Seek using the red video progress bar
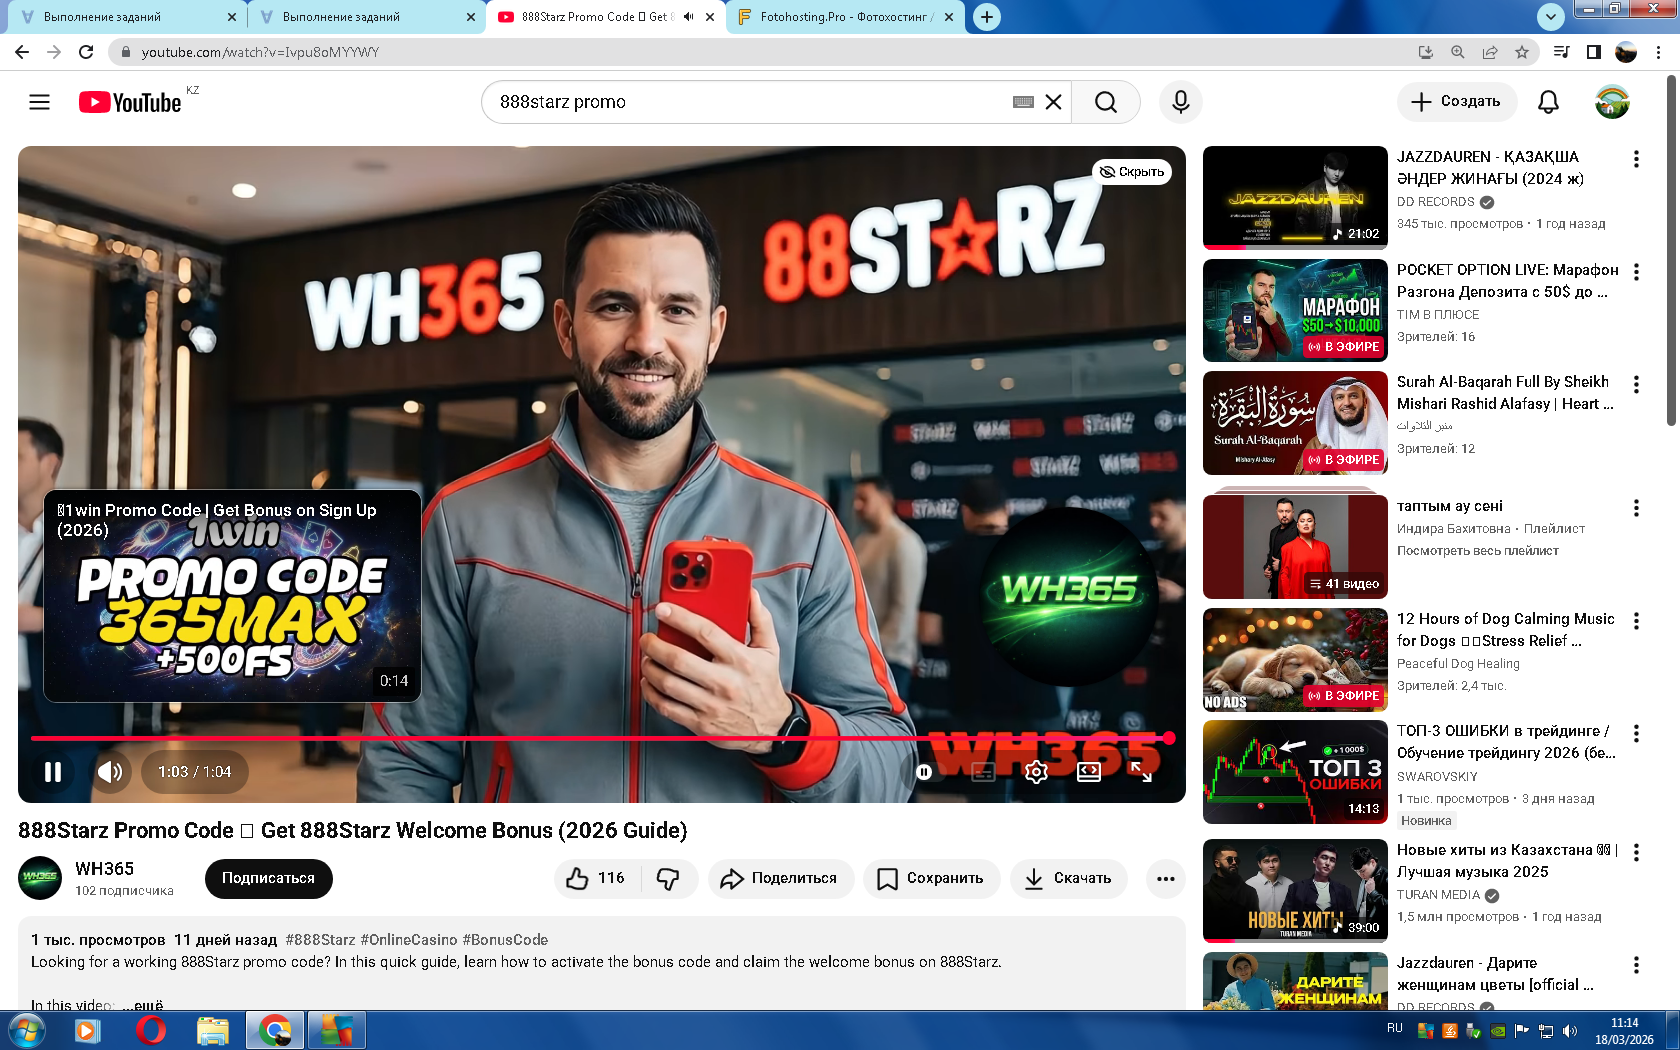Viewport: 1680px width, 1050px height. coord(602,739)
